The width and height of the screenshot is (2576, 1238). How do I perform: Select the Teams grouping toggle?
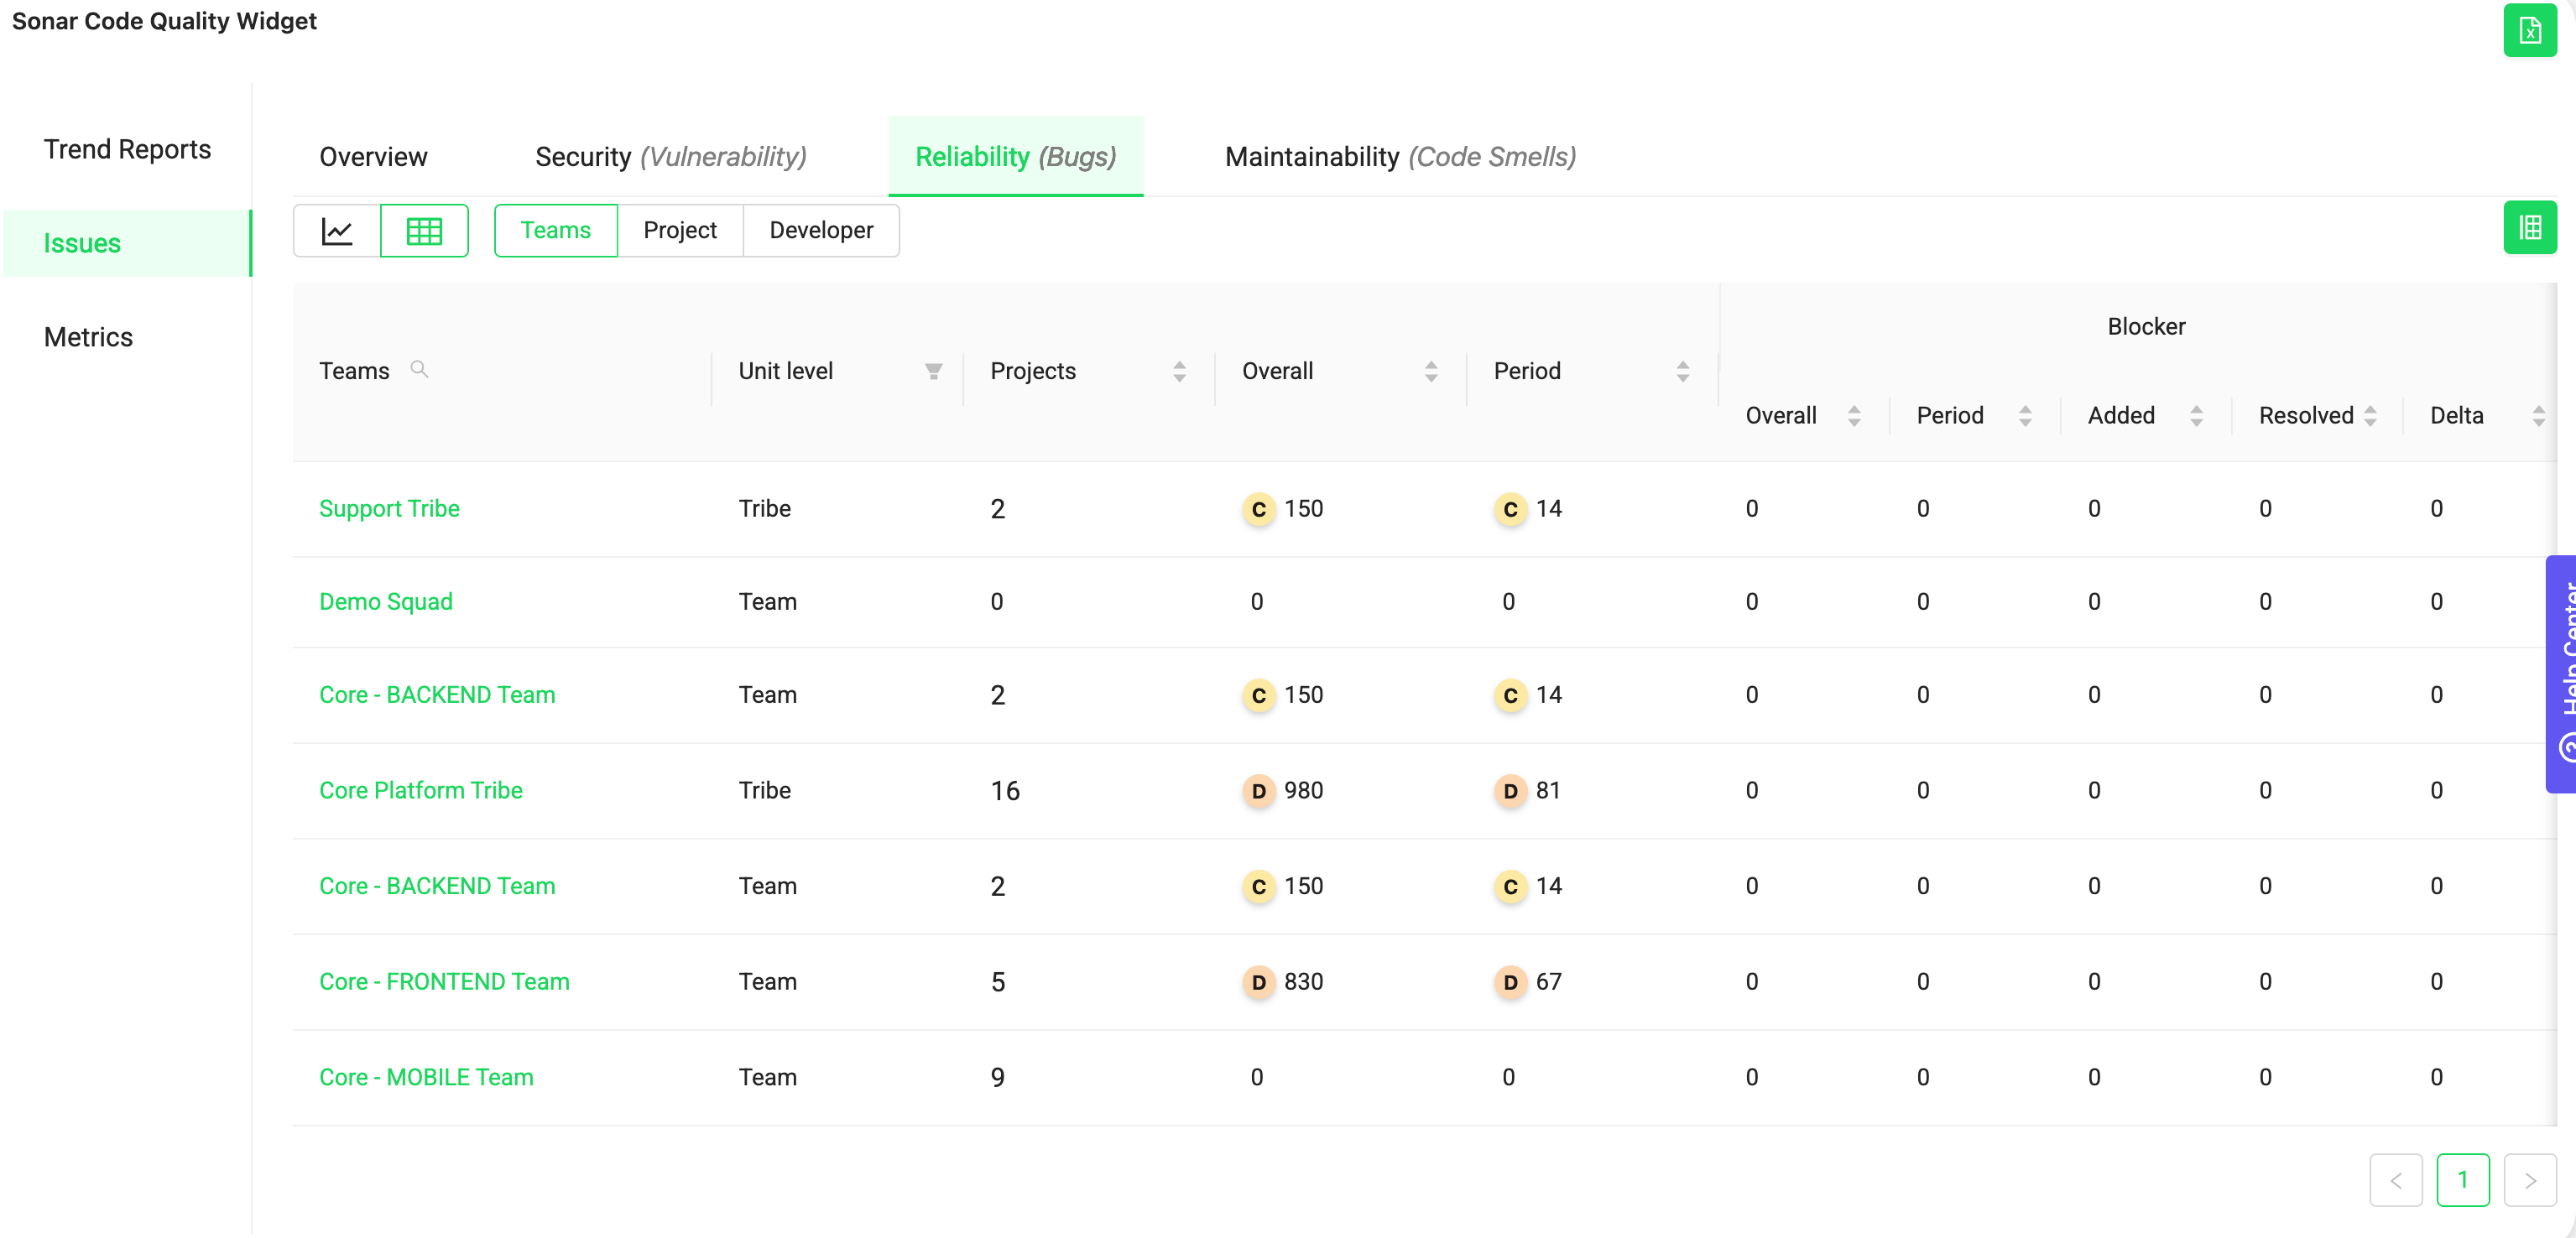[555, 231]
